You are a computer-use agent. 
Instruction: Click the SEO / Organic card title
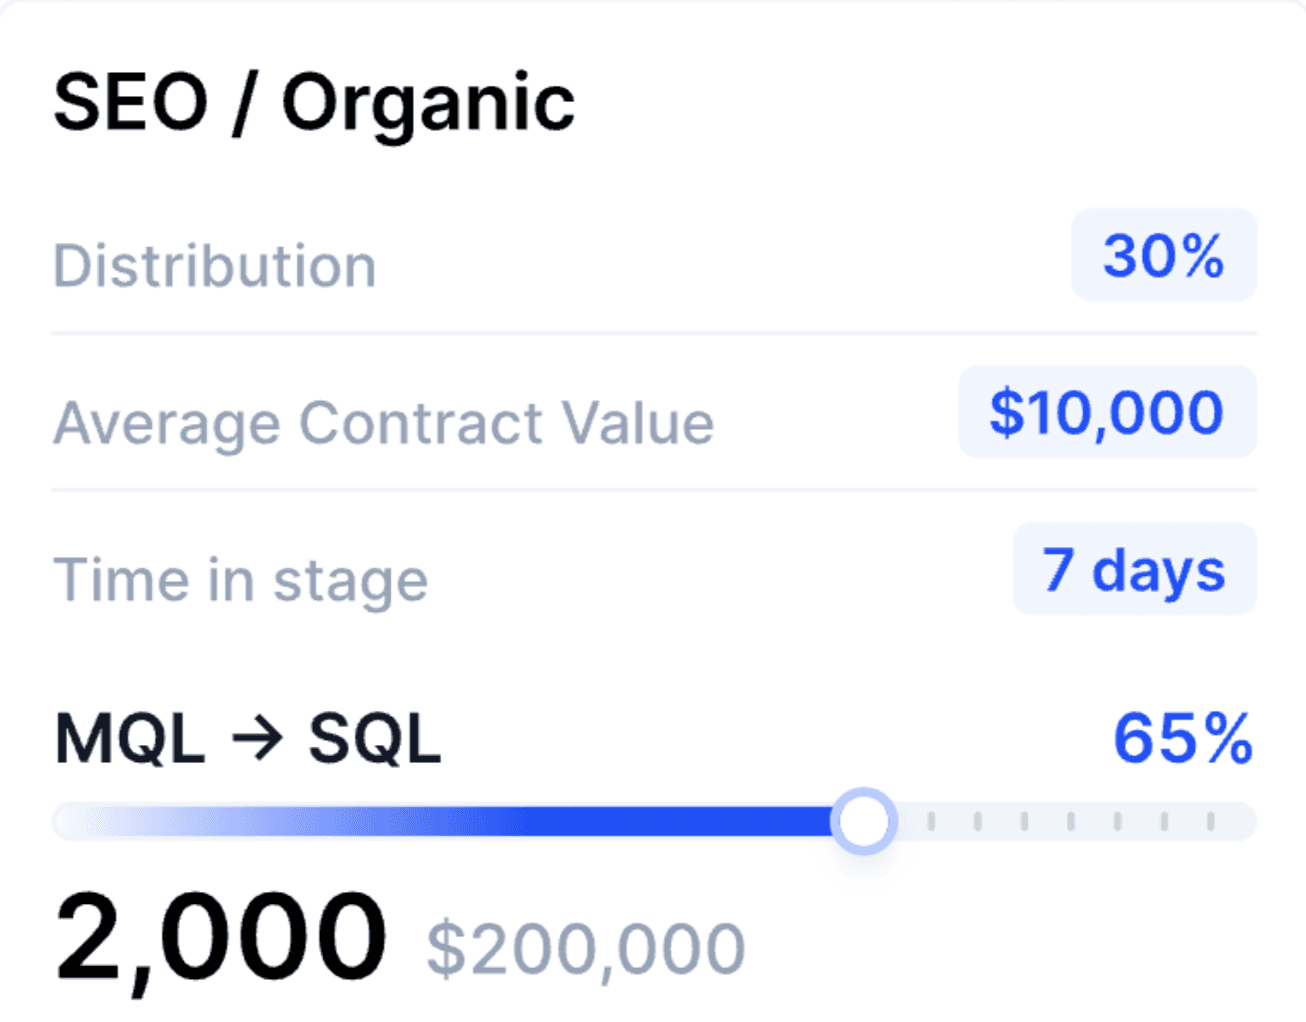coord(314,103)
